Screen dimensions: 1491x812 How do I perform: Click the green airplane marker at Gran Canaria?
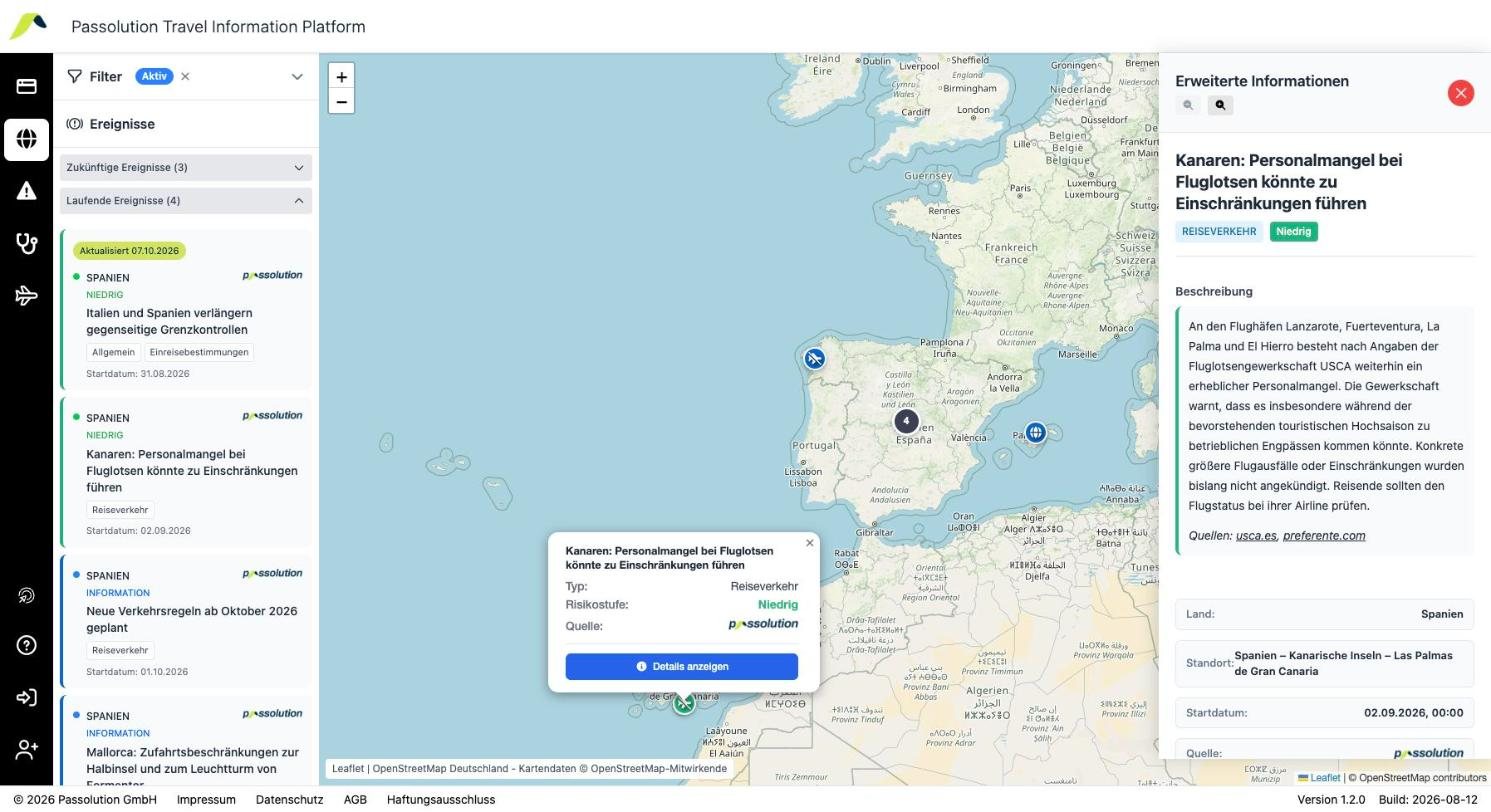click(684, 703)
